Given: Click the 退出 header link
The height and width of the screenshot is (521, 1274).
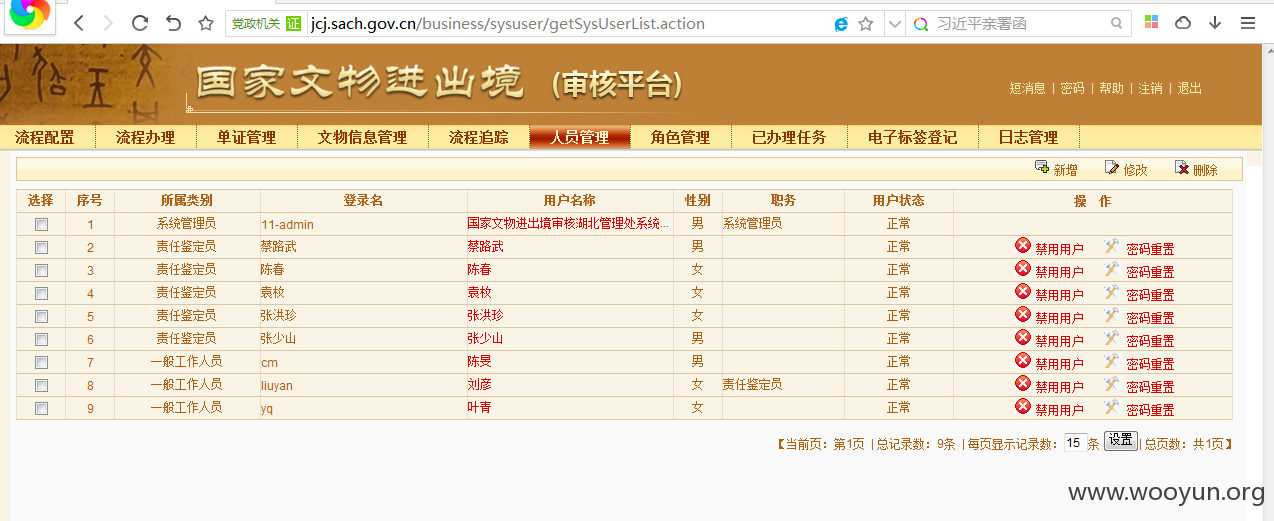Looking at the screenshot, I should click(x=1189, y=88).
